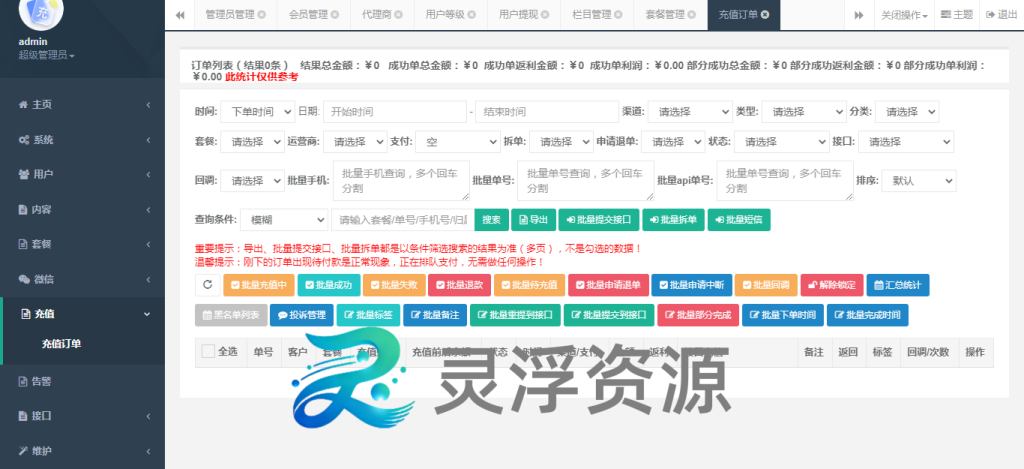Close the 栏目管理 tab via its x icon

coord(618,14)
